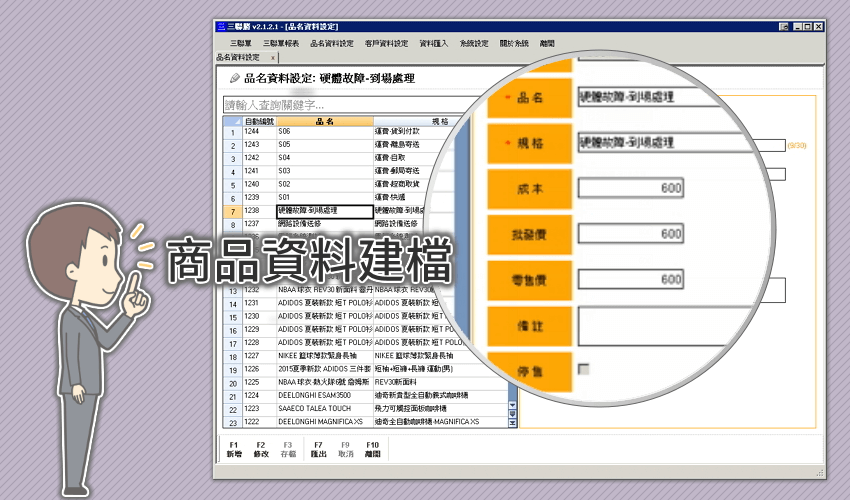Select the NIKEE 籃球薄款緊身長袖 name cell
This screenshot has width=850, height=500.
point(325,356)
